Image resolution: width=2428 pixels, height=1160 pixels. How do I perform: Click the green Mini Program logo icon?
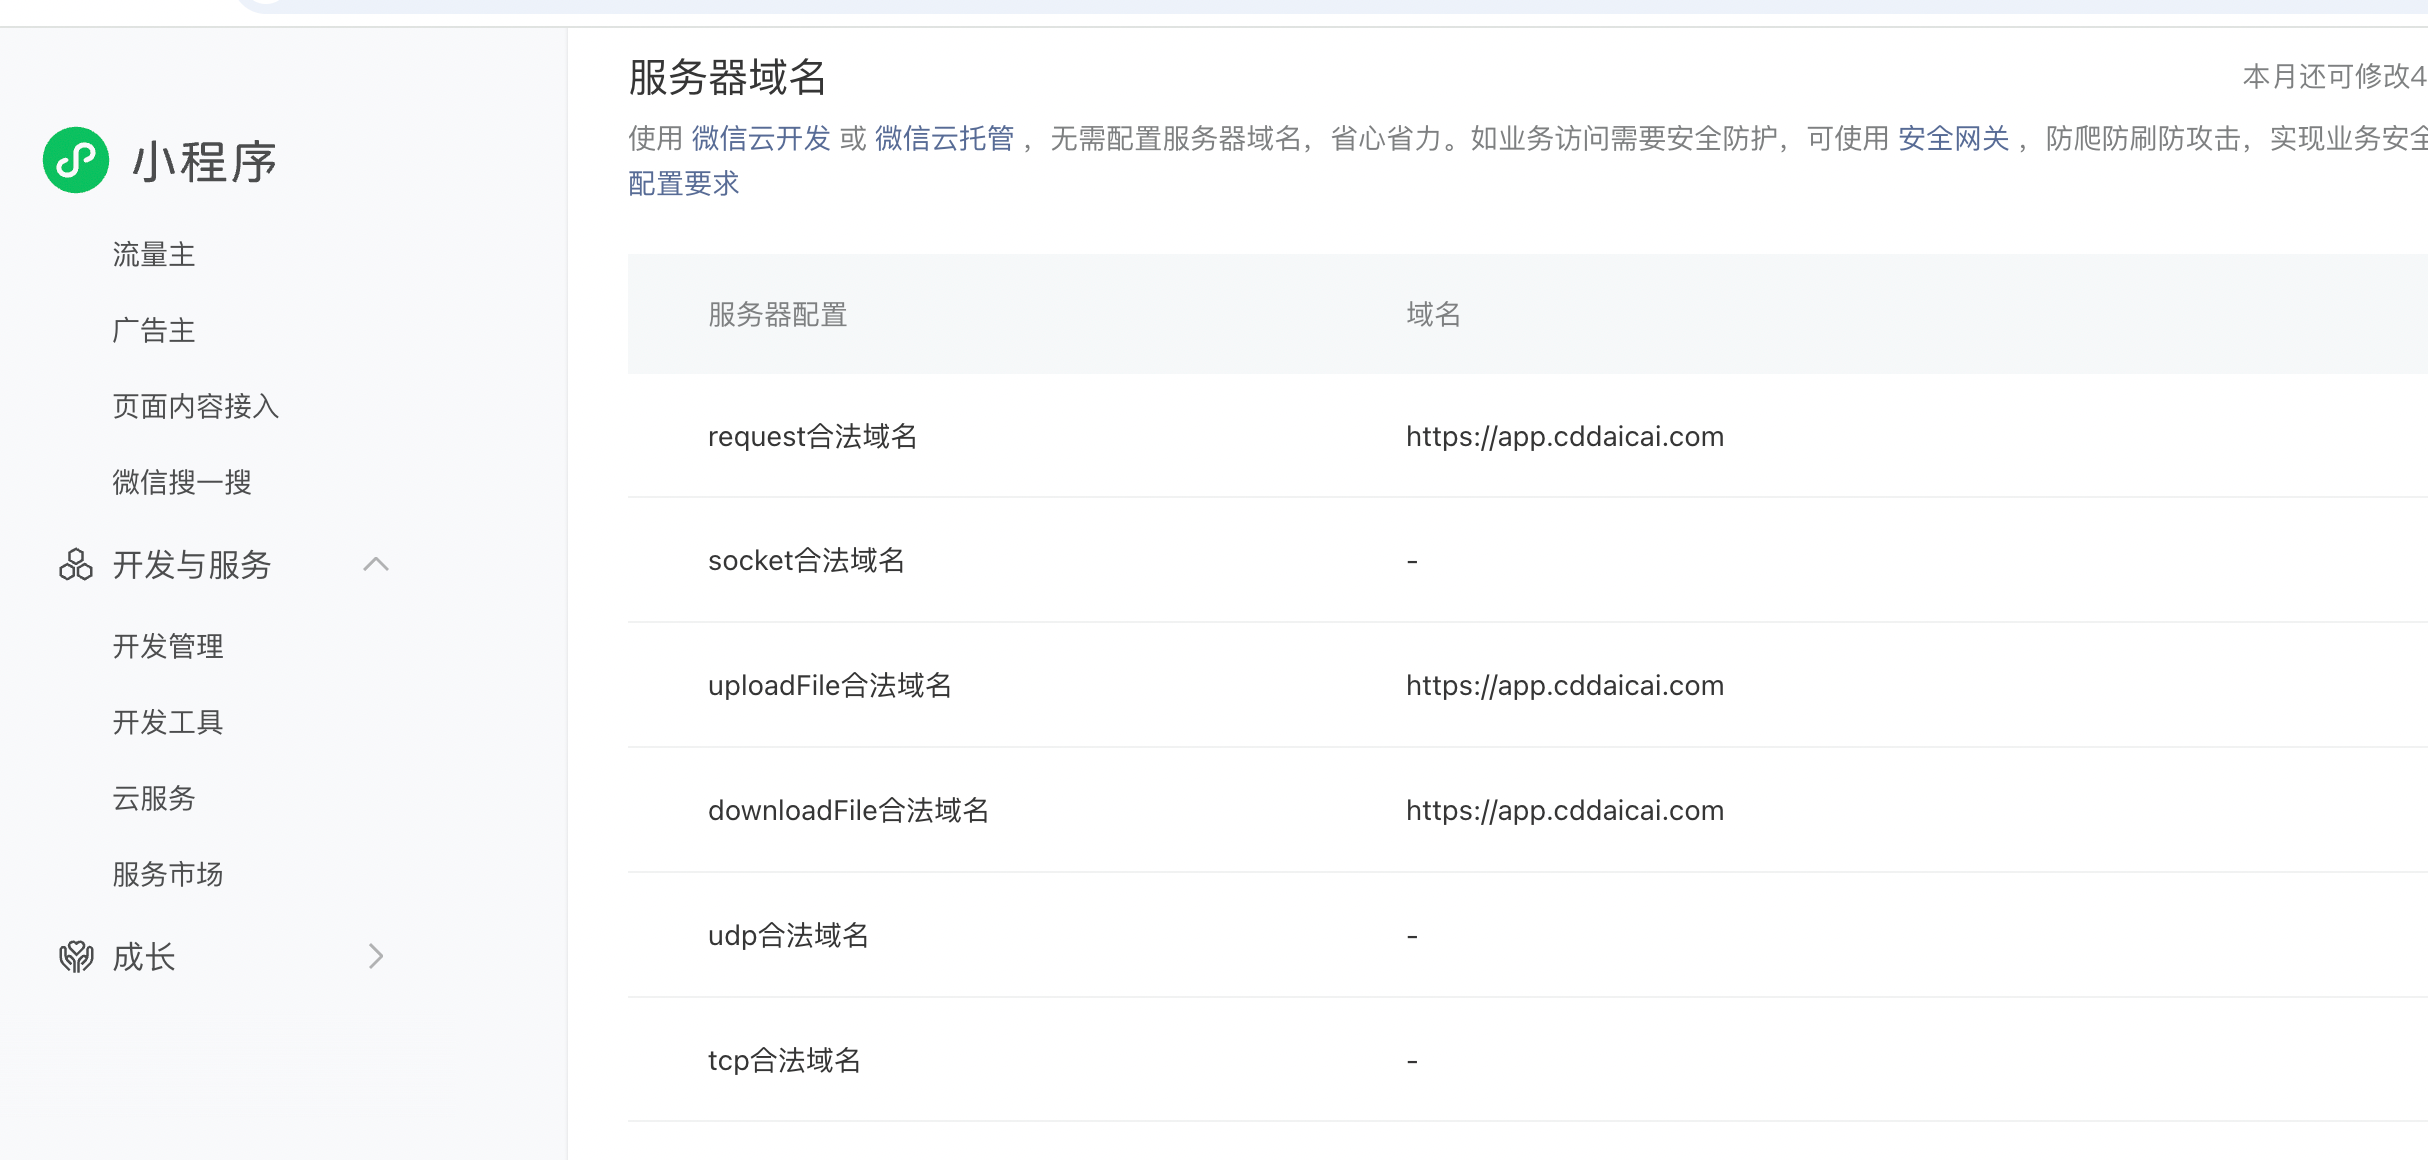[76, 160]
